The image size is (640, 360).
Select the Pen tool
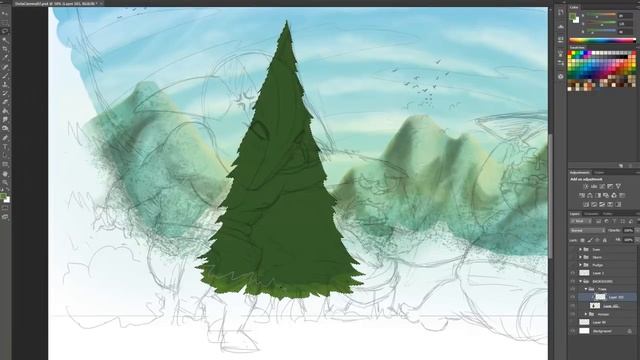pyautogui.click(x=5, y=138)
